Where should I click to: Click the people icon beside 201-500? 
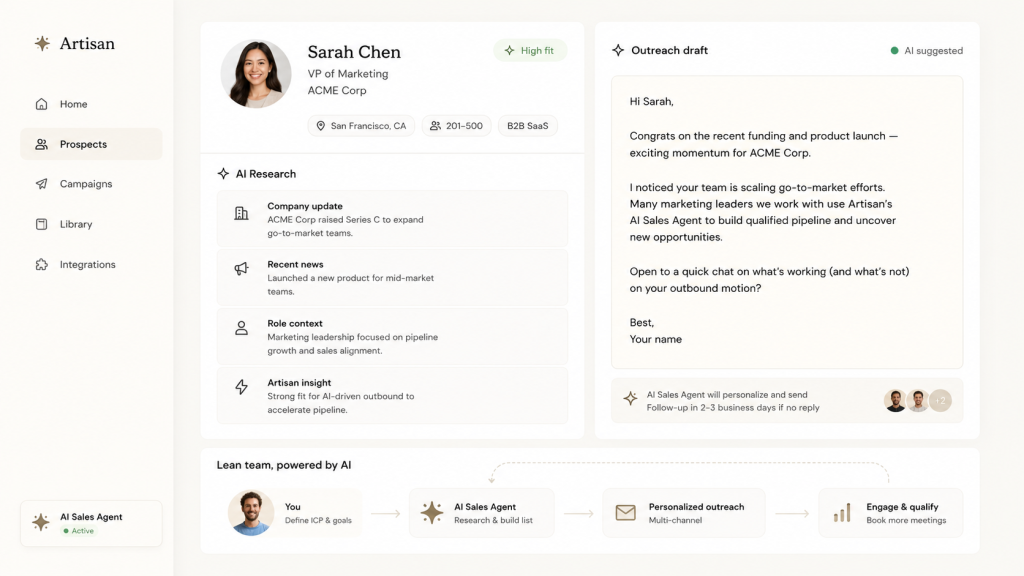pyautogui.click(x=435, y=126)
